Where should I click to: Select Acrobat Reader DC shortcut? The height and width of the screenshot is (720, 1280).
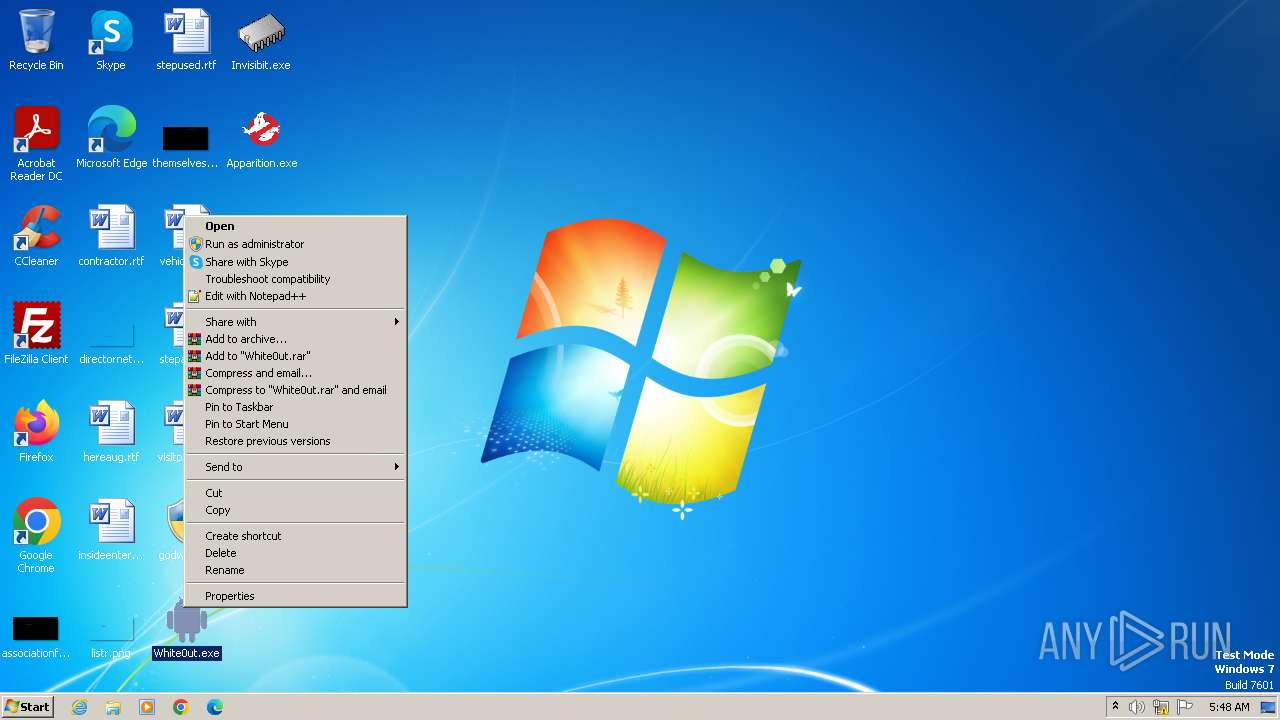(36, 144)
